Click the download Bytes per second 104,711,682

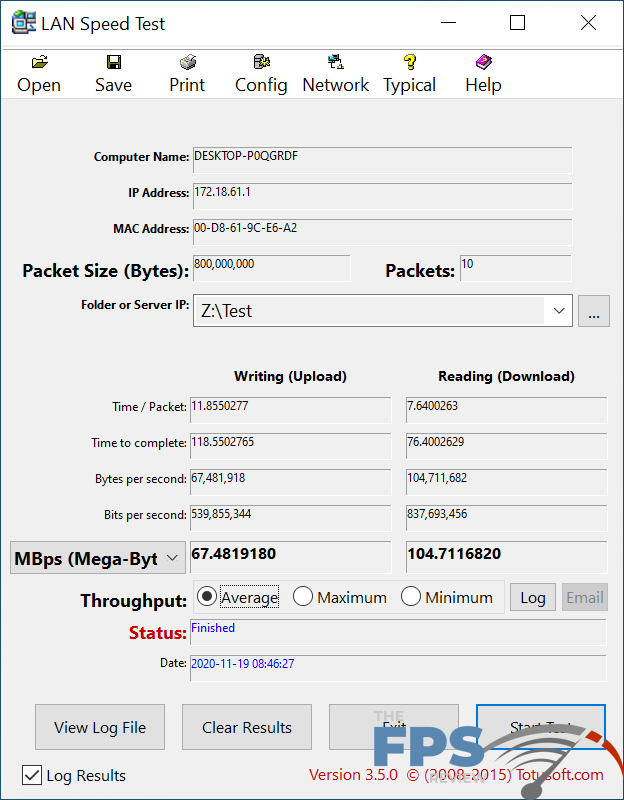point(507,482)
